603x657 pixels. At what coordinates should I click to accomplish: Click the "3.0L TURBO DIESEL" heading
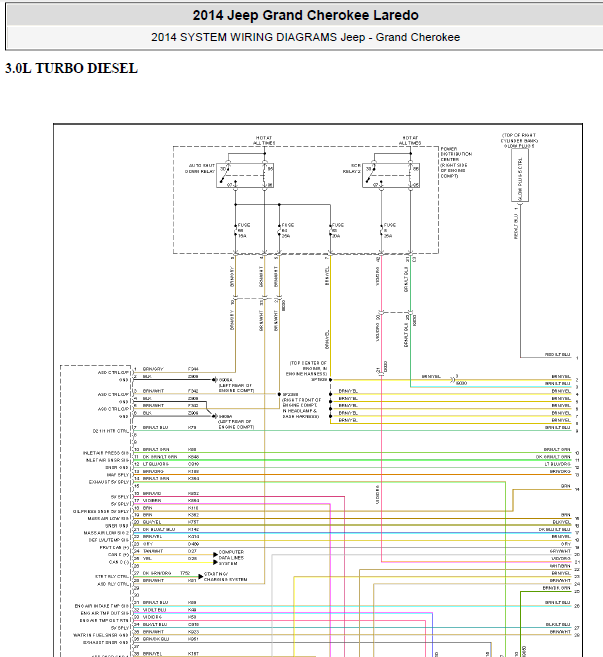(71, 68)
